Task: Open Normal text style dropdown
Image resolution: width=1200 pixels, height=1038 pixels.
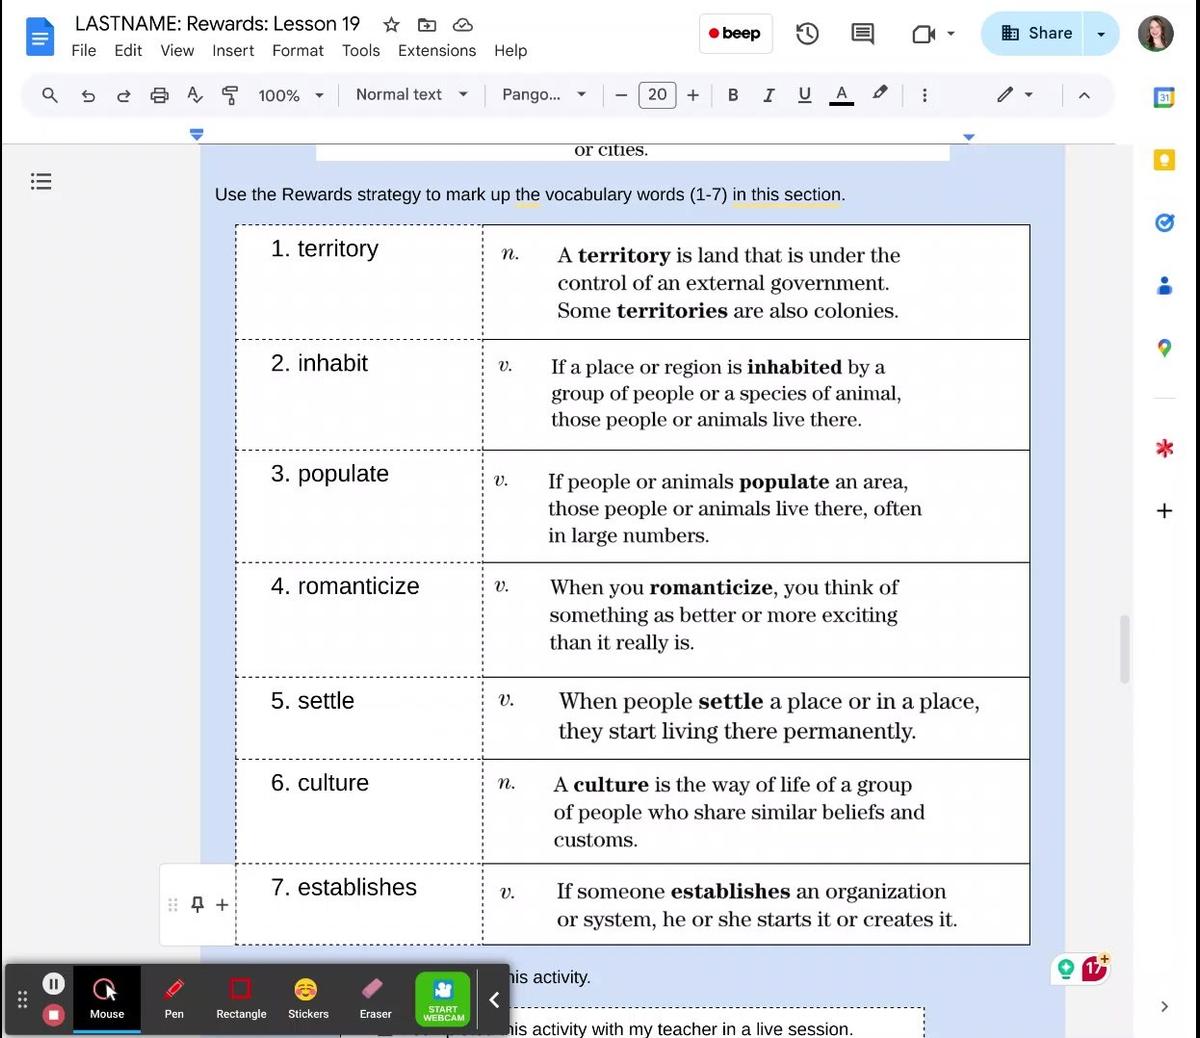Action: (x=412, y=95)
